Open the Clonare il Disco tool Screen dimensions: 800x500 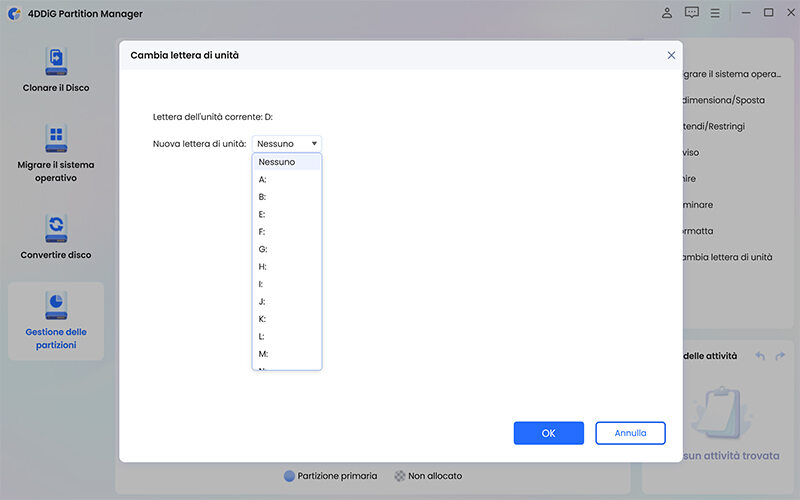[56, 70]
